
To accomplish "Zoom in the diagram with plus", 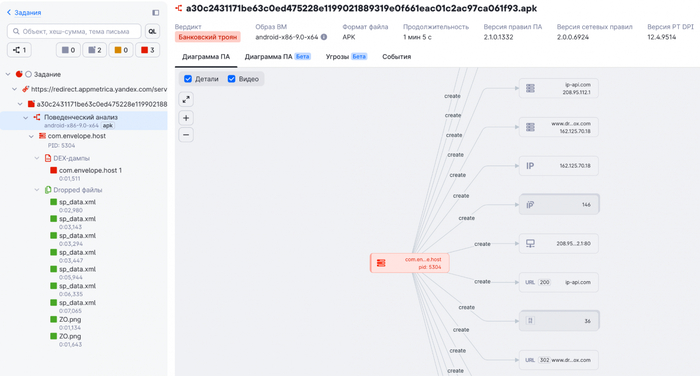I will click(x=186, y=118).
